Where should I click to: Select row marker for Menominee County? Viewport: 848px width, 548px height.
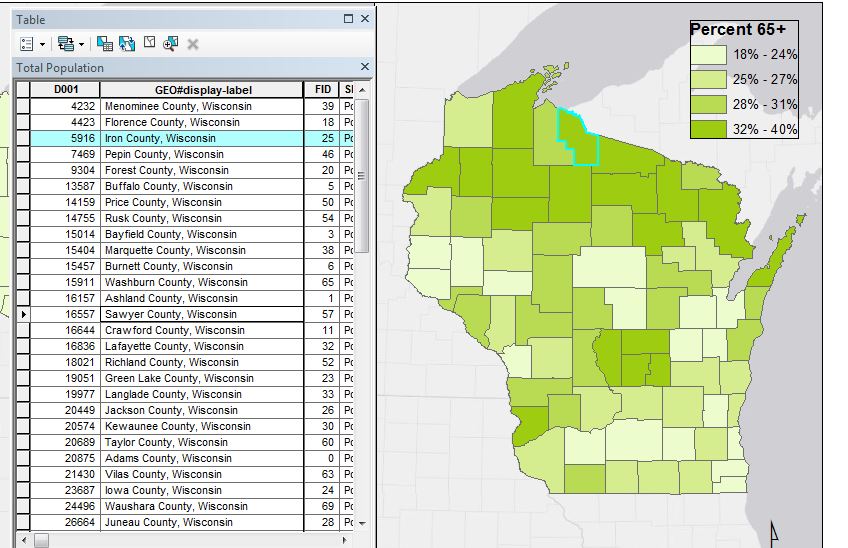tap(23, 106)
